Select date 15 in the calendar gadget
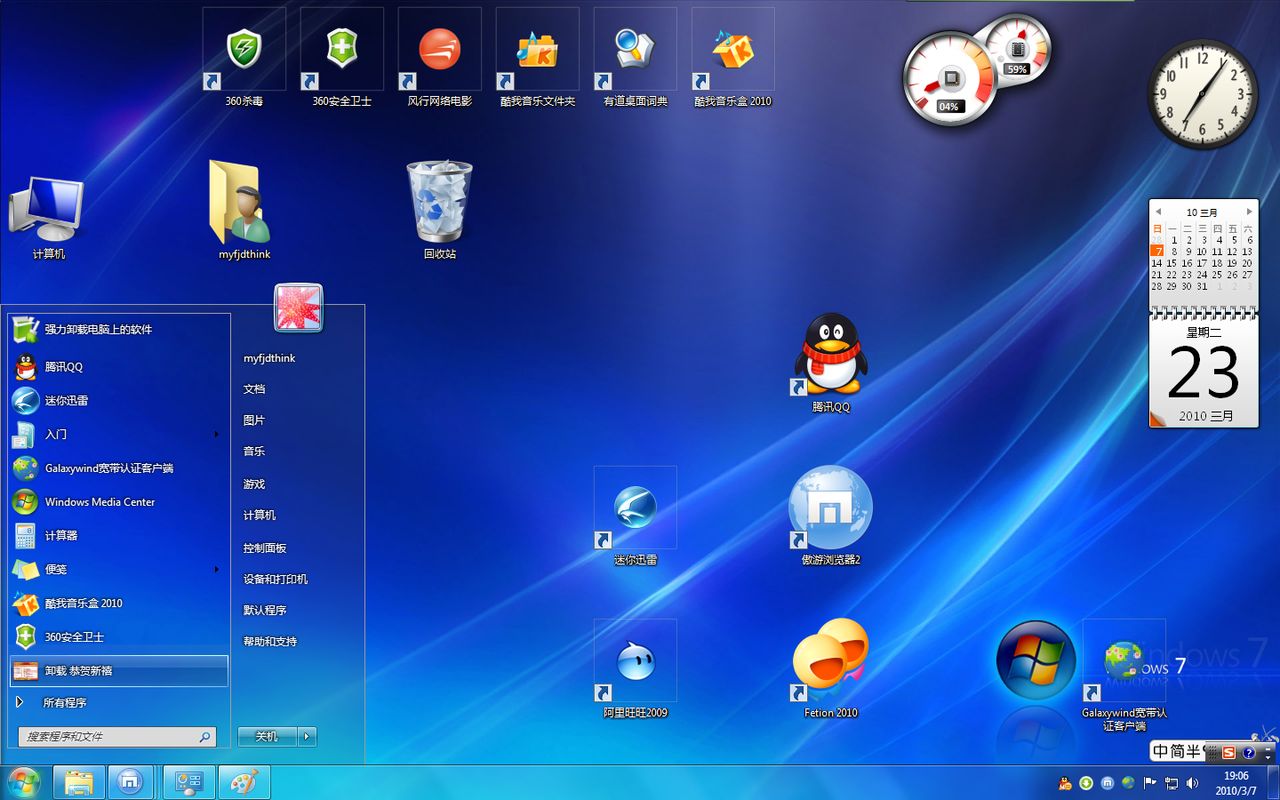Screen dimensions: 1280x800 (x=1171, y=263)
